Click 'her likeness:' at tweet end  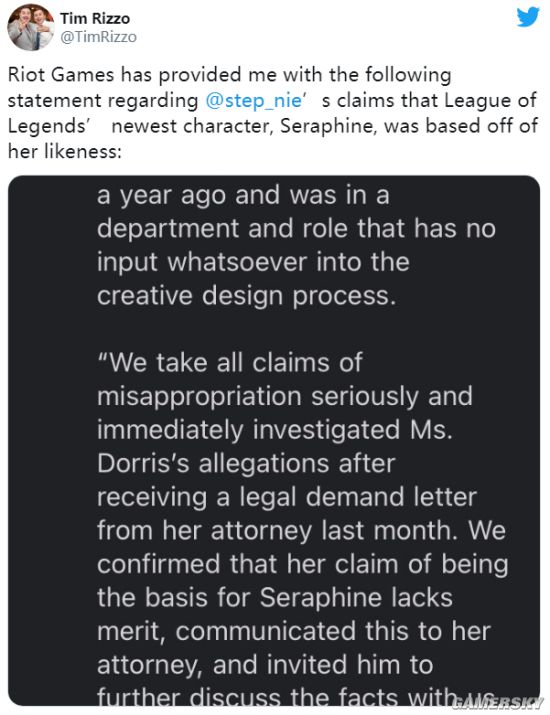click(x=65, y=151)
